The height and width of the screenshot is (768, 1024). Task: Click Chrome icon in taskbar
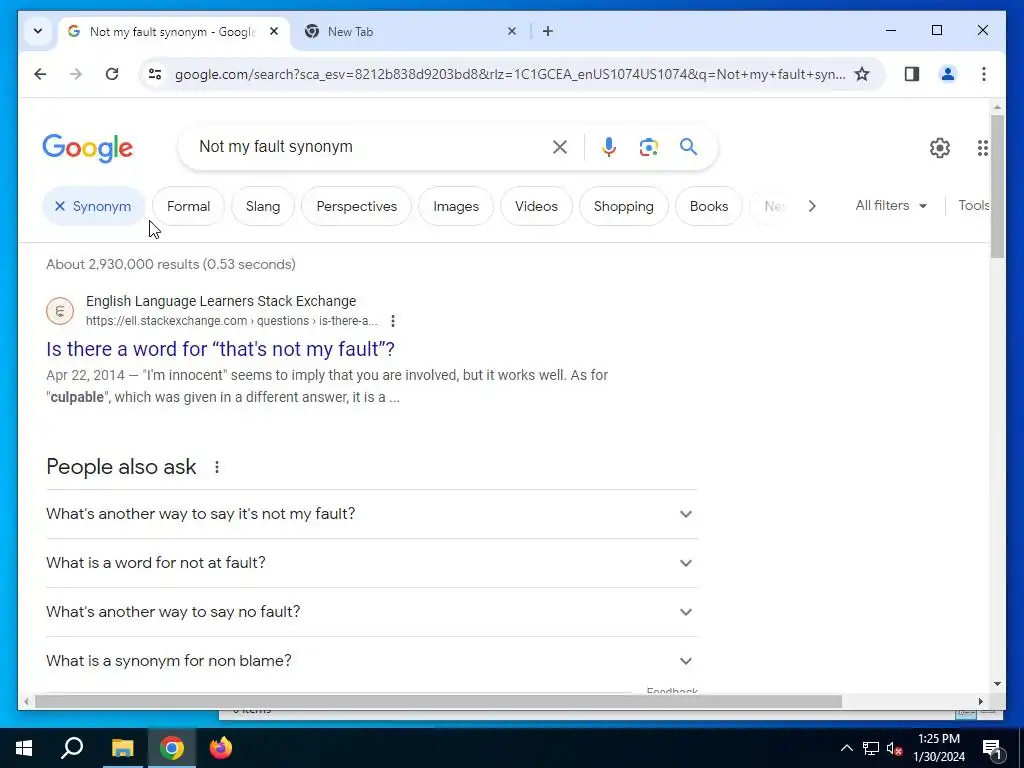pos(172,748)
